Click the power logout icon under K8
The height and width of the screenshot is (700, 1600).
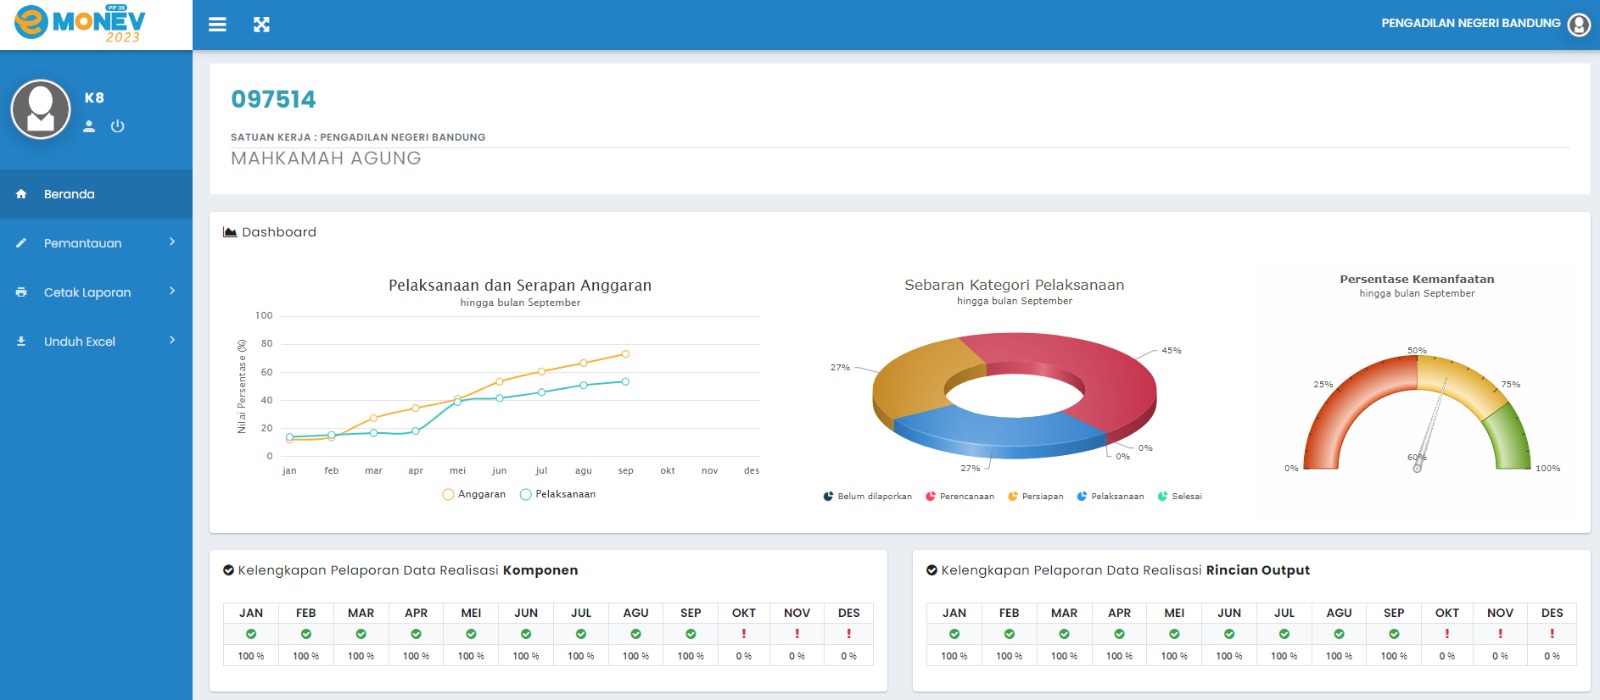(117, 126)
